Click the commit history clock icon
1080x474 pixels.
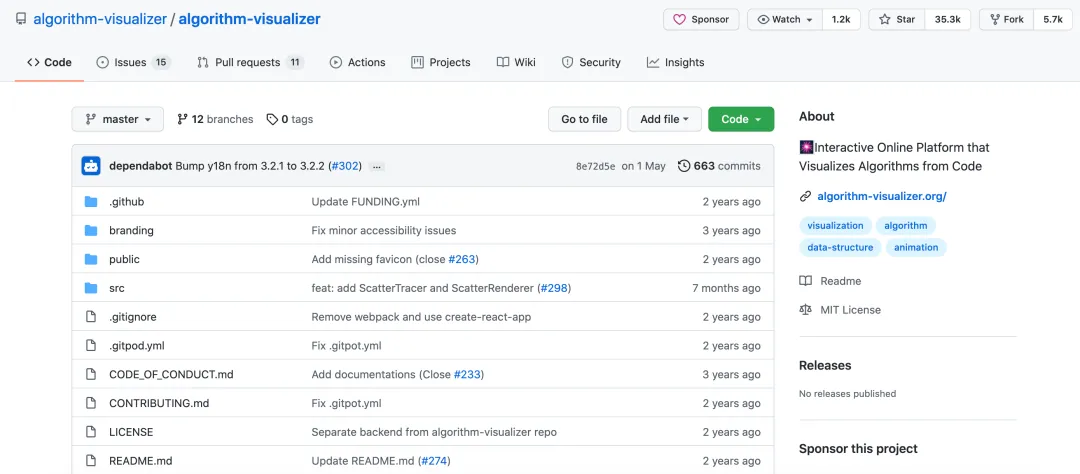[x=684, y=166]
